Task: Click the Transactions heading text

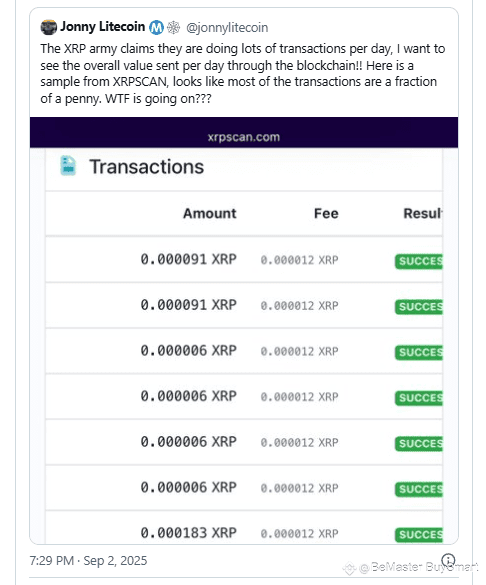Action: [147, 167]
